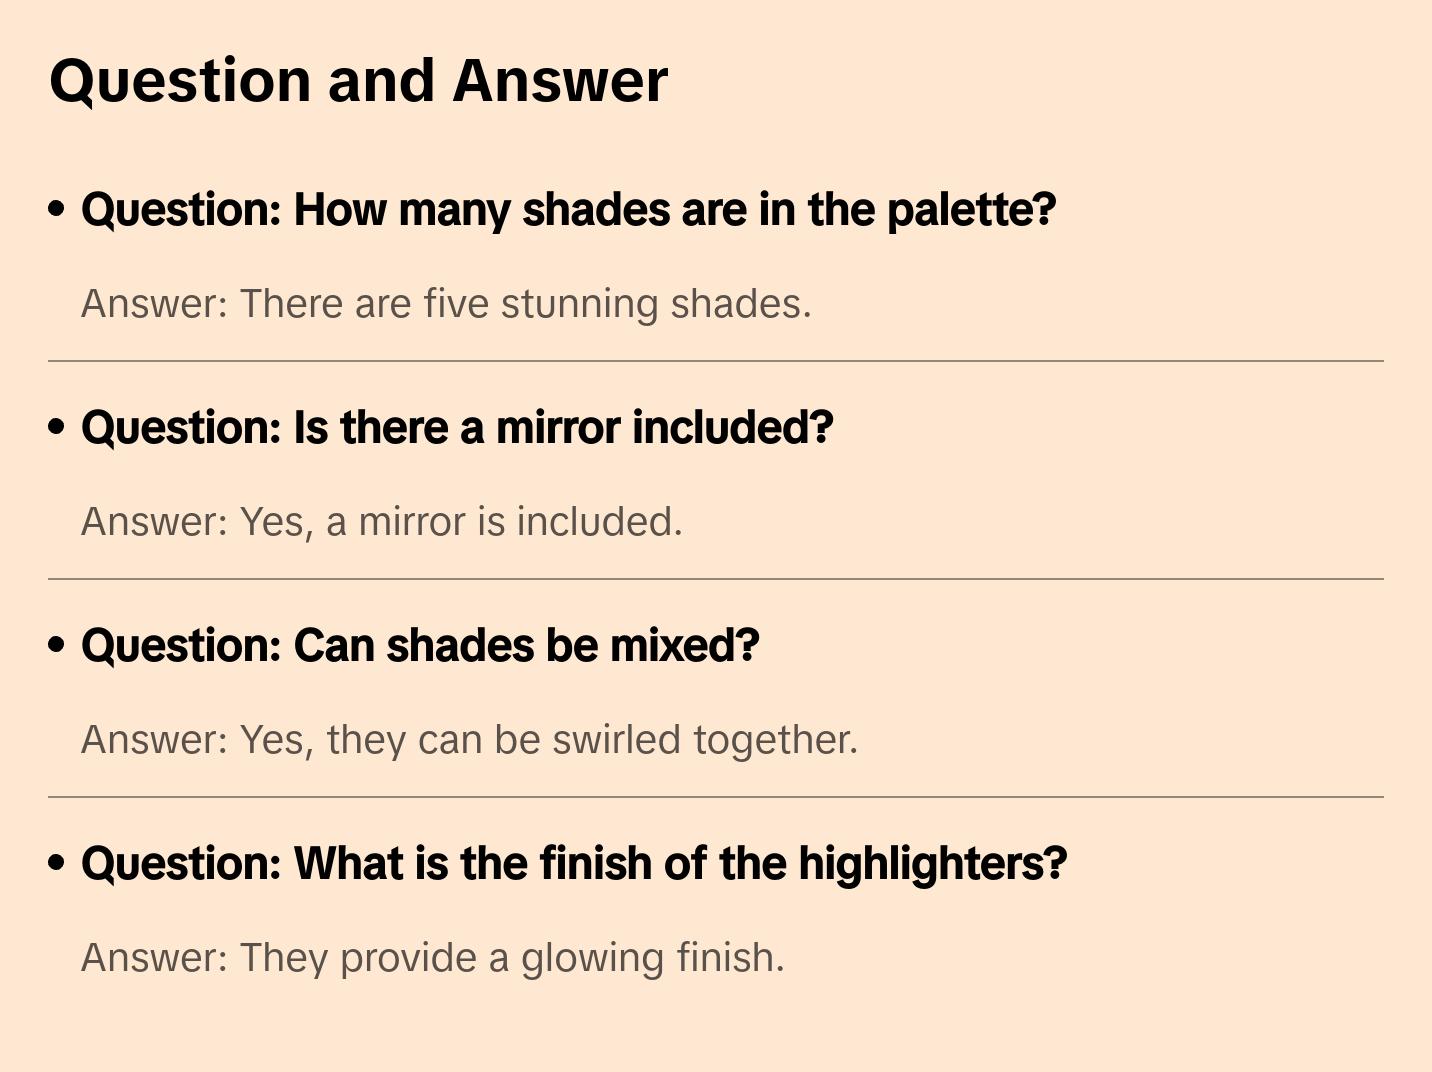The width and height of the screenshot is (1432, 1072).
Task: Click the divider line below the mirror answer
Action: tap(716, 579)
